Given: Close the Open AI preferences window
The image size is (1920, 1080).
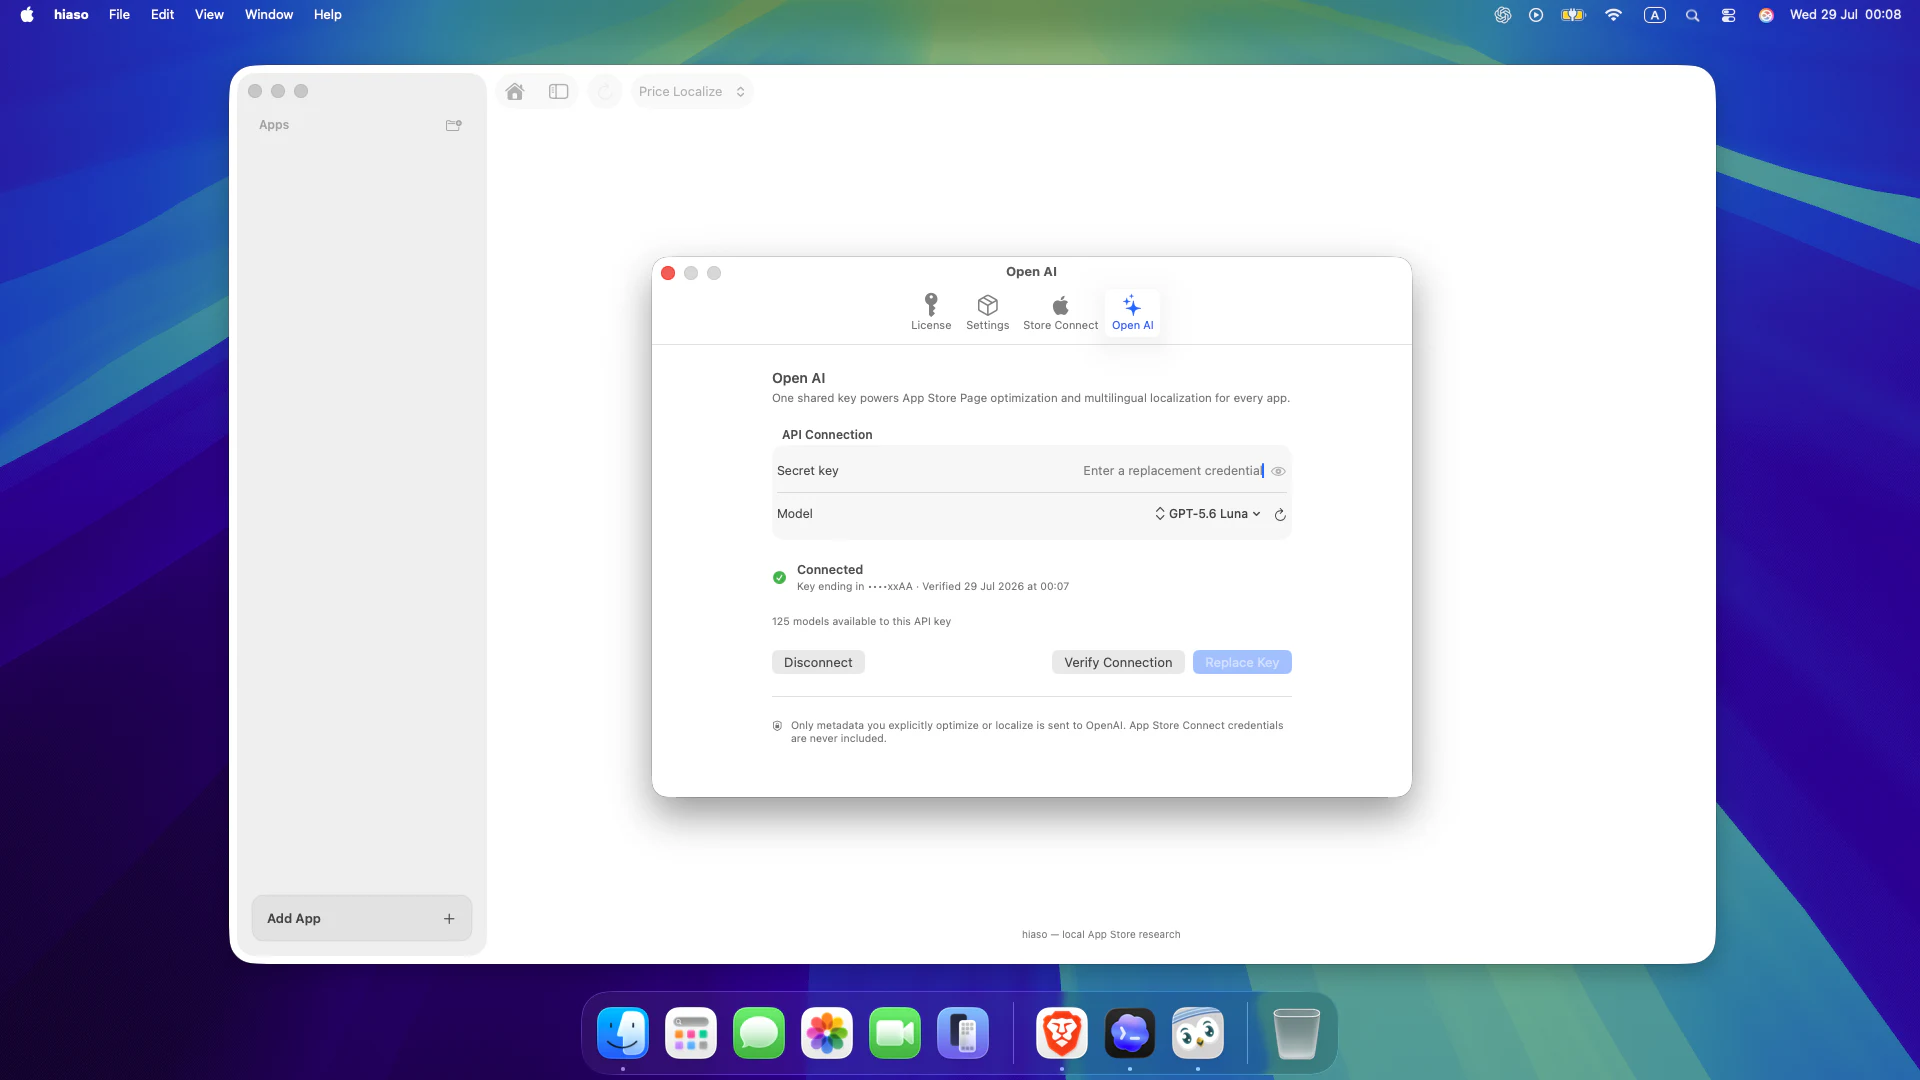Looking at the screenshot, I should 668,273.
